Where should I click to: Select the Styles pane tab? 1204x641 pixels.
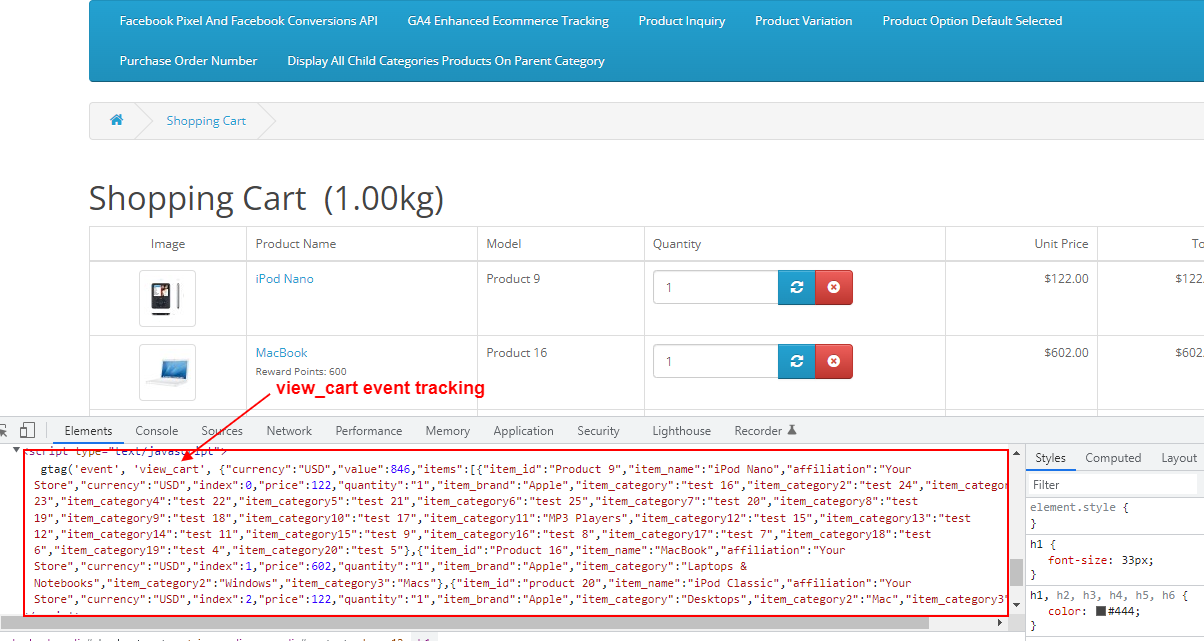(x=1050, y=458)
